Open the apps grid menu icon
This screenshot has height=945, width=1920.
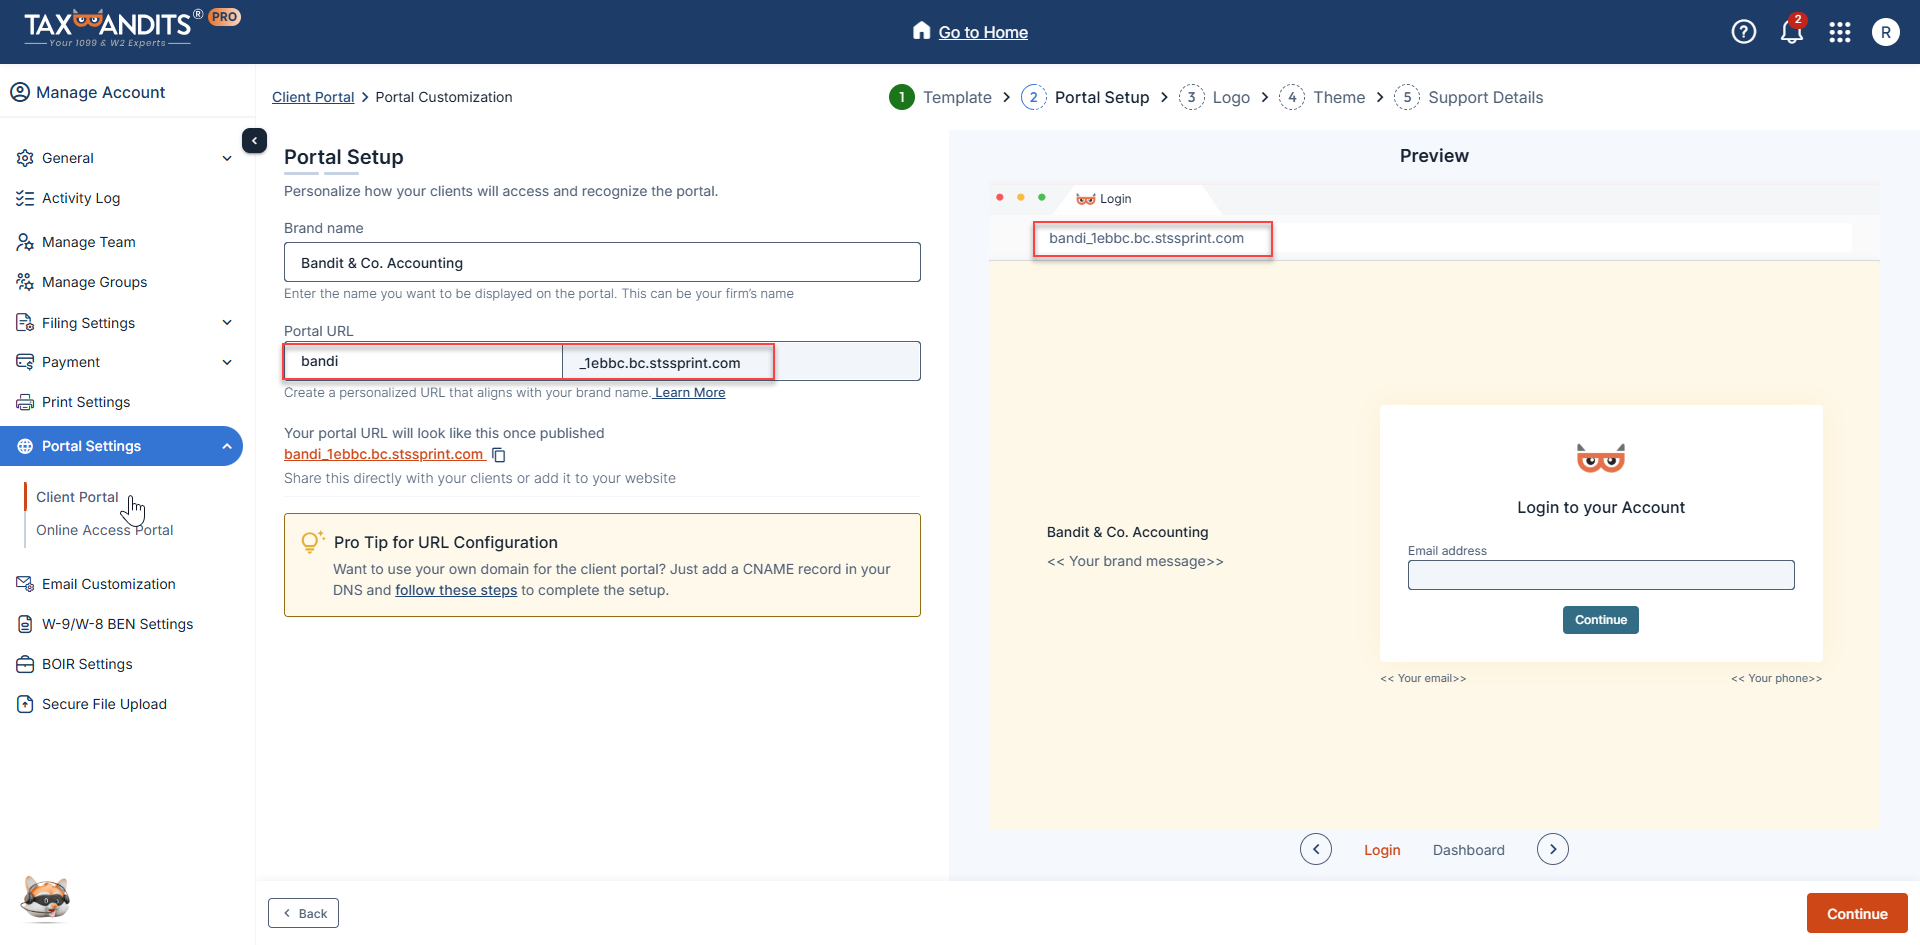tap(1839, 32)
